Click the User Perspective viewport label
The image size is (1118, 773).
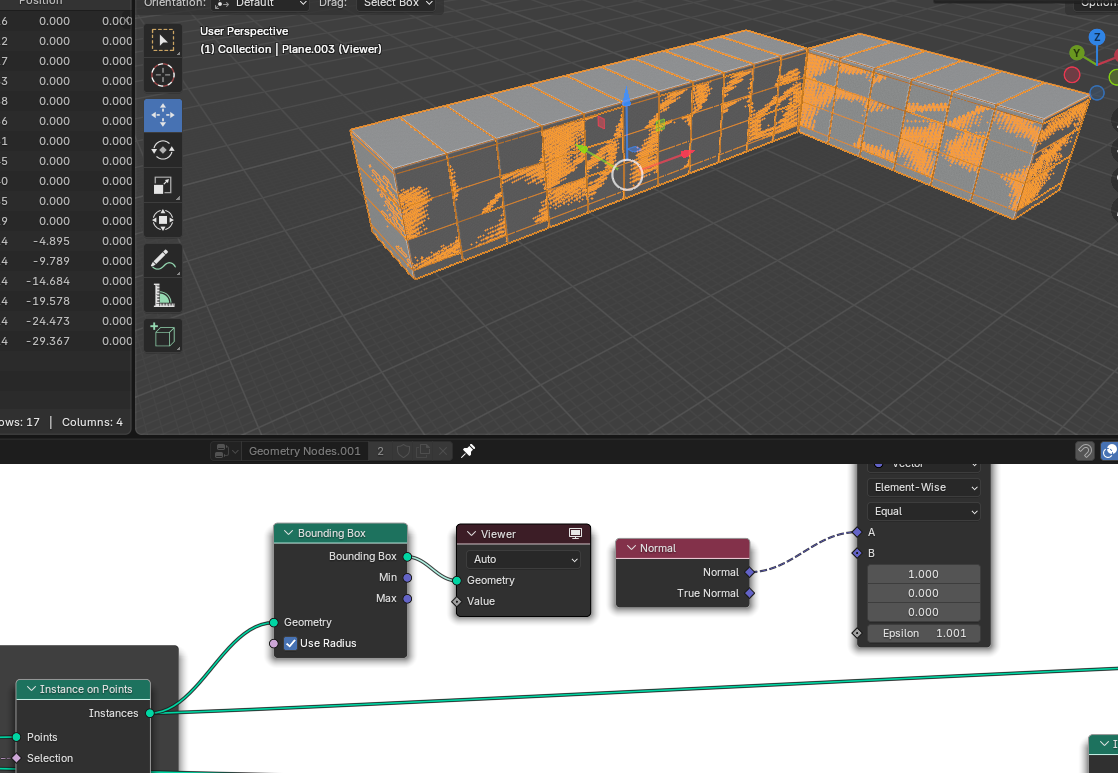244,31
